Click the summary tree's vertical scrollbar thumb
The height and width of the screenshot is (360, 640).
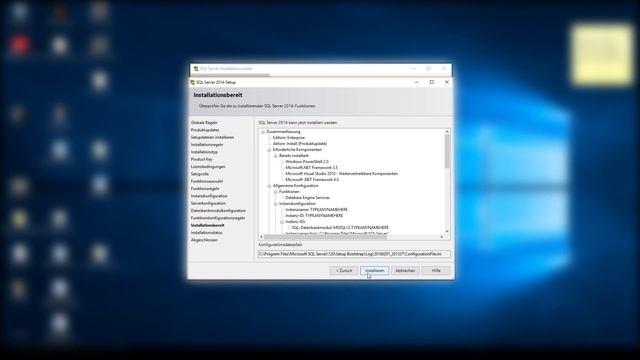(447, 151)
